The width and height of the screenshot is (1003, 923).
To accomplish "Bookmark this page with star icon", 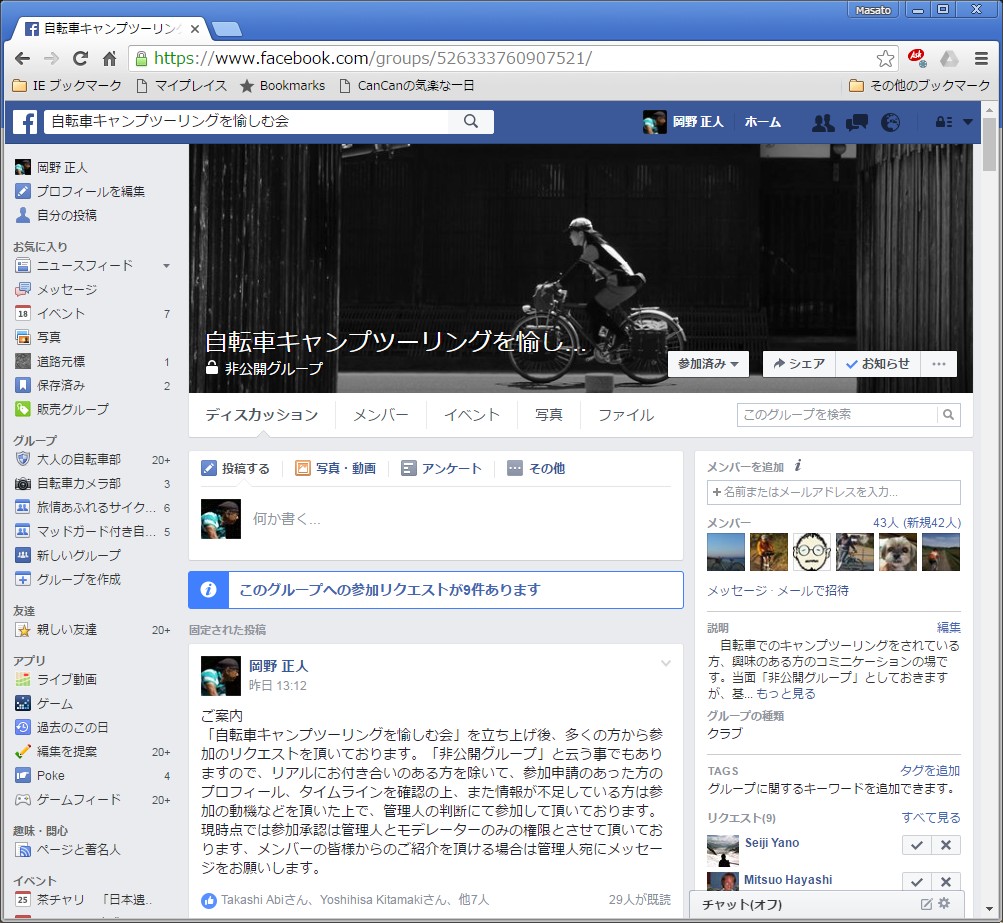I will pyautogui.click(x=885, y=59).
